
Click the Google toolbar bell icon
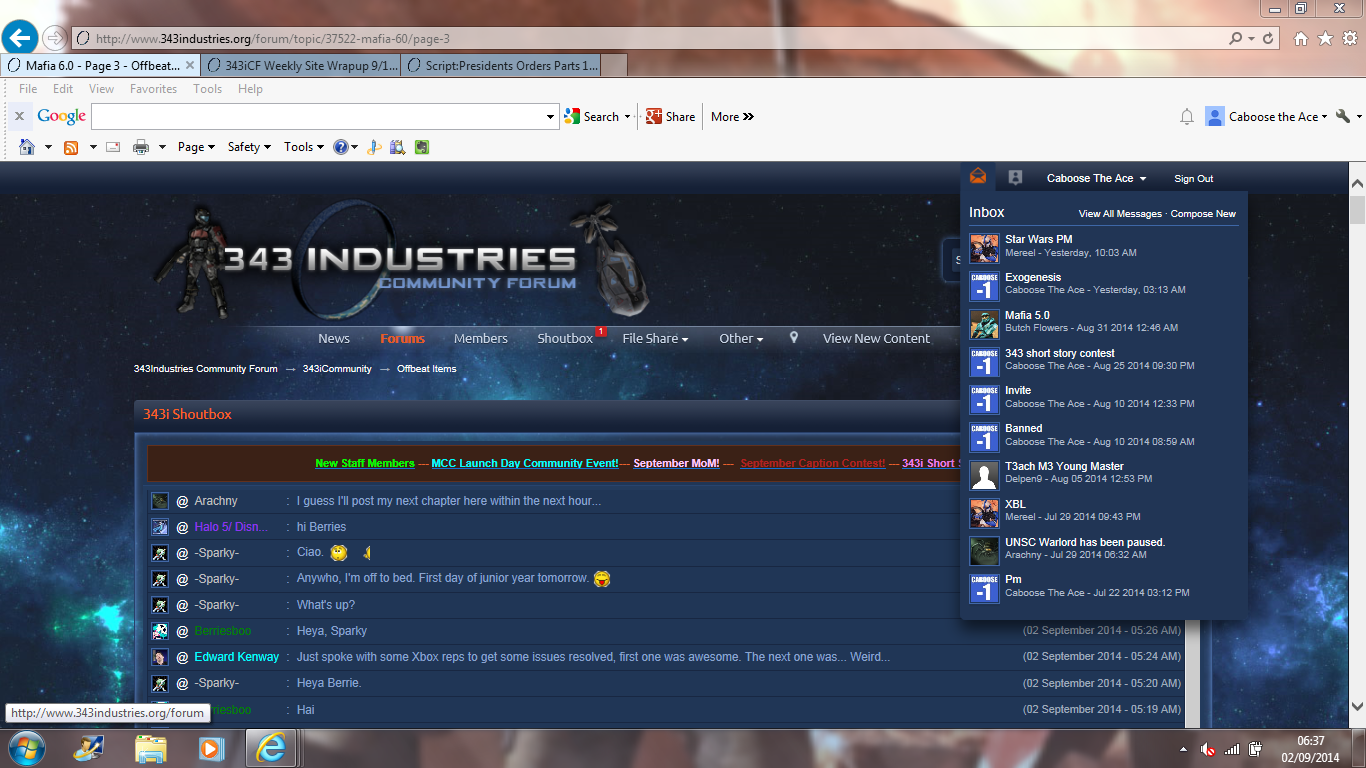point(1187,117)
